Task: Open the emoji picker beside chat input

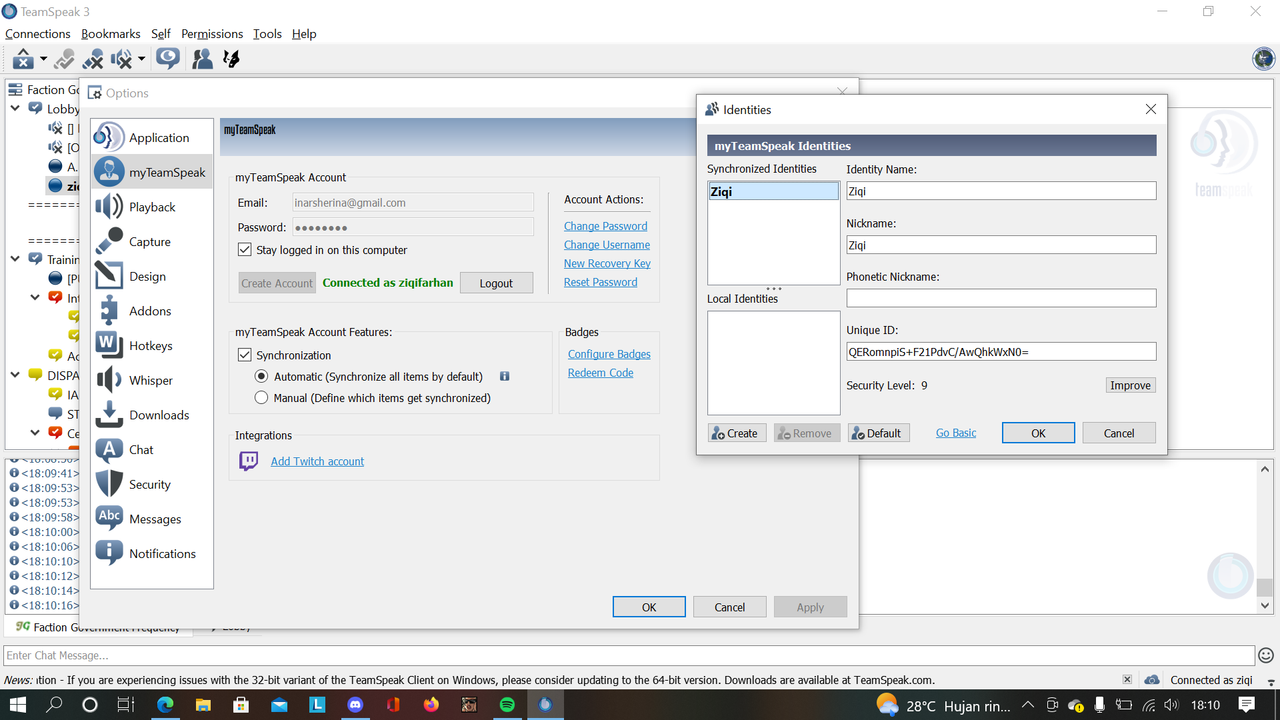Action: 1266,656
